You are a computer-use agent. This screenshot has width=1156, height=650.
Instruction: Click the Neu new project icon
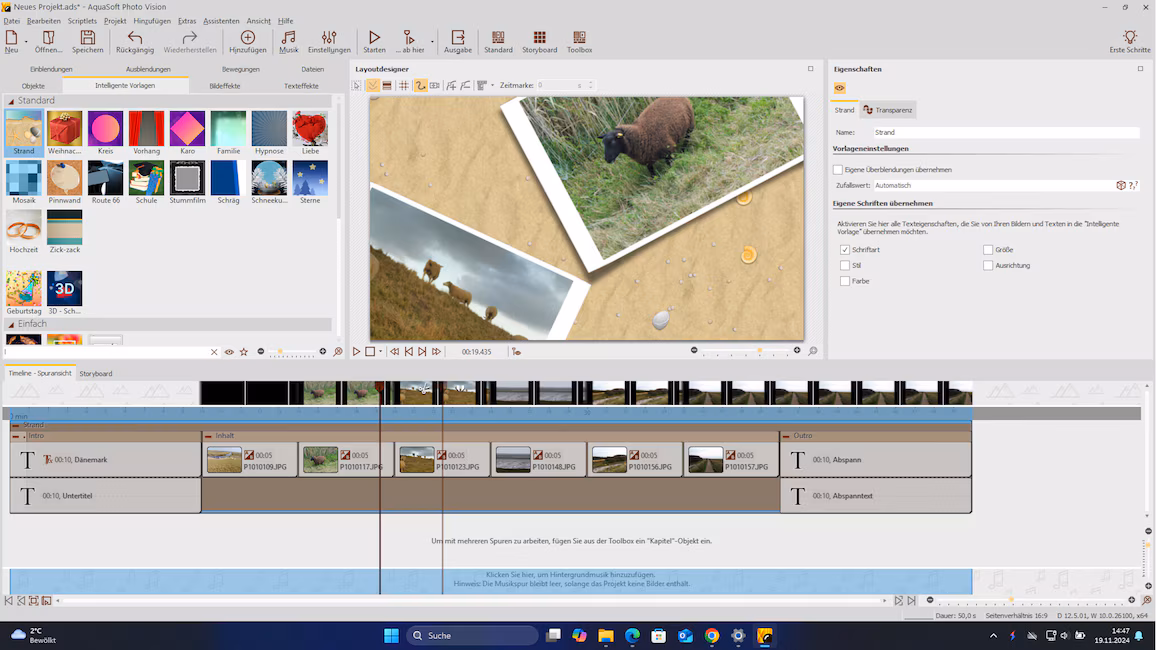[11, 41]
